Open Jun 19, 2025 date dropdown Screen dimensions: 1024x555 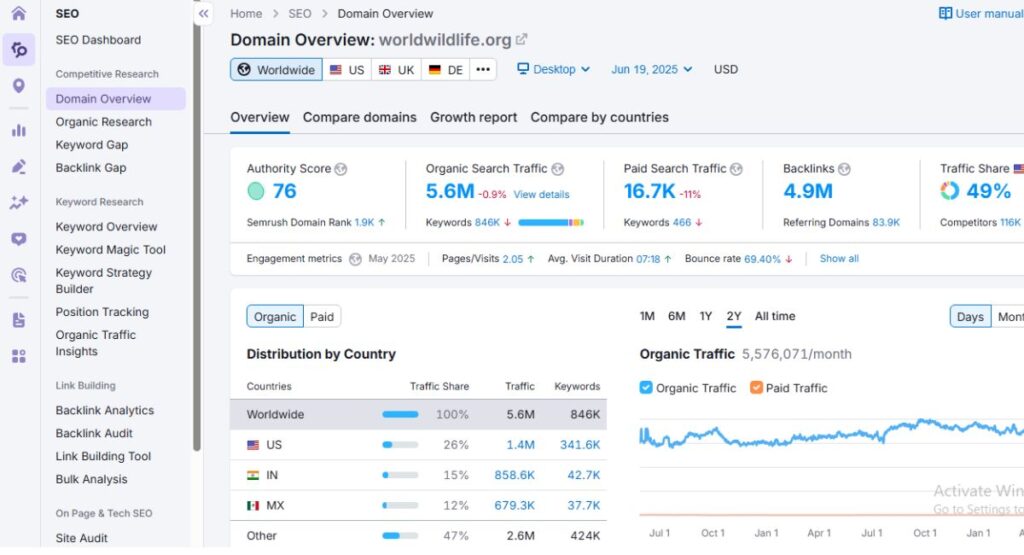(x=651, y=69)
